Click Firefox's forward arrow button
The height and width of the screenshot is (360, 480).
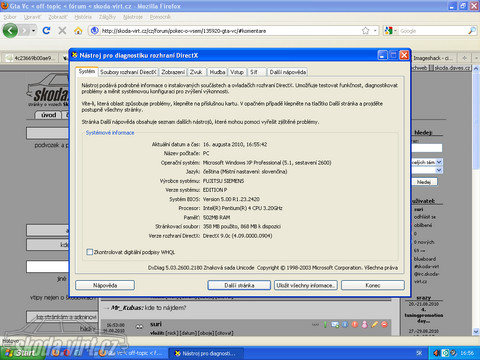tap(24, 31)
